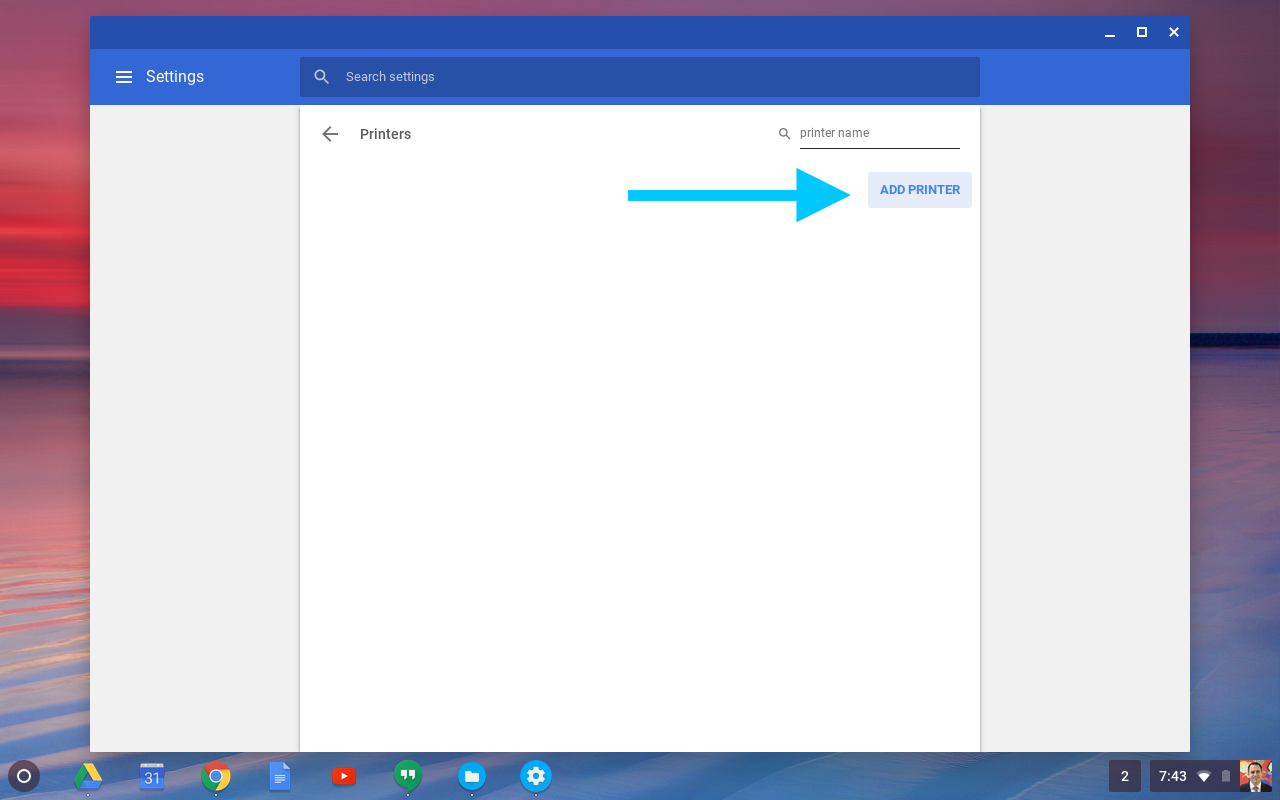Screen dimensions: 1280x800
Task: Click the Wi-Fi icon in the status tray
Action: (x=1204, y=776)
